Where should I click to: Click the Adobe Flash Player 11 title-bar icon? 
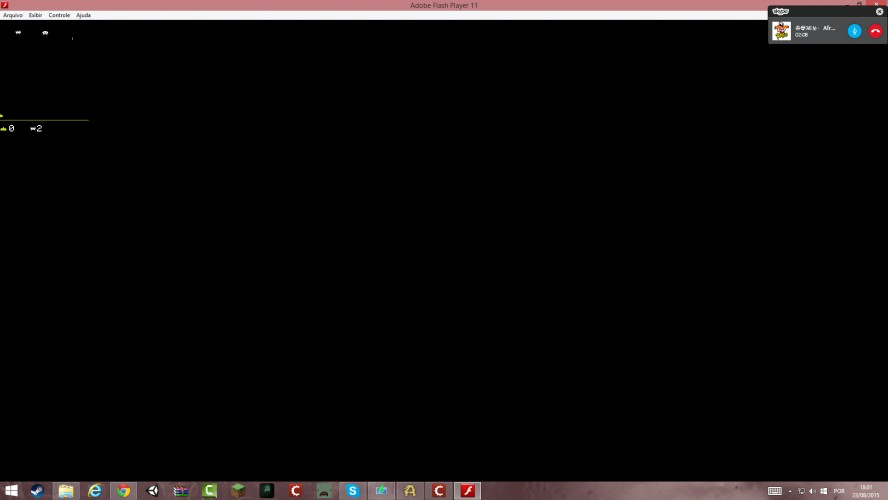[x=5, y=5]
